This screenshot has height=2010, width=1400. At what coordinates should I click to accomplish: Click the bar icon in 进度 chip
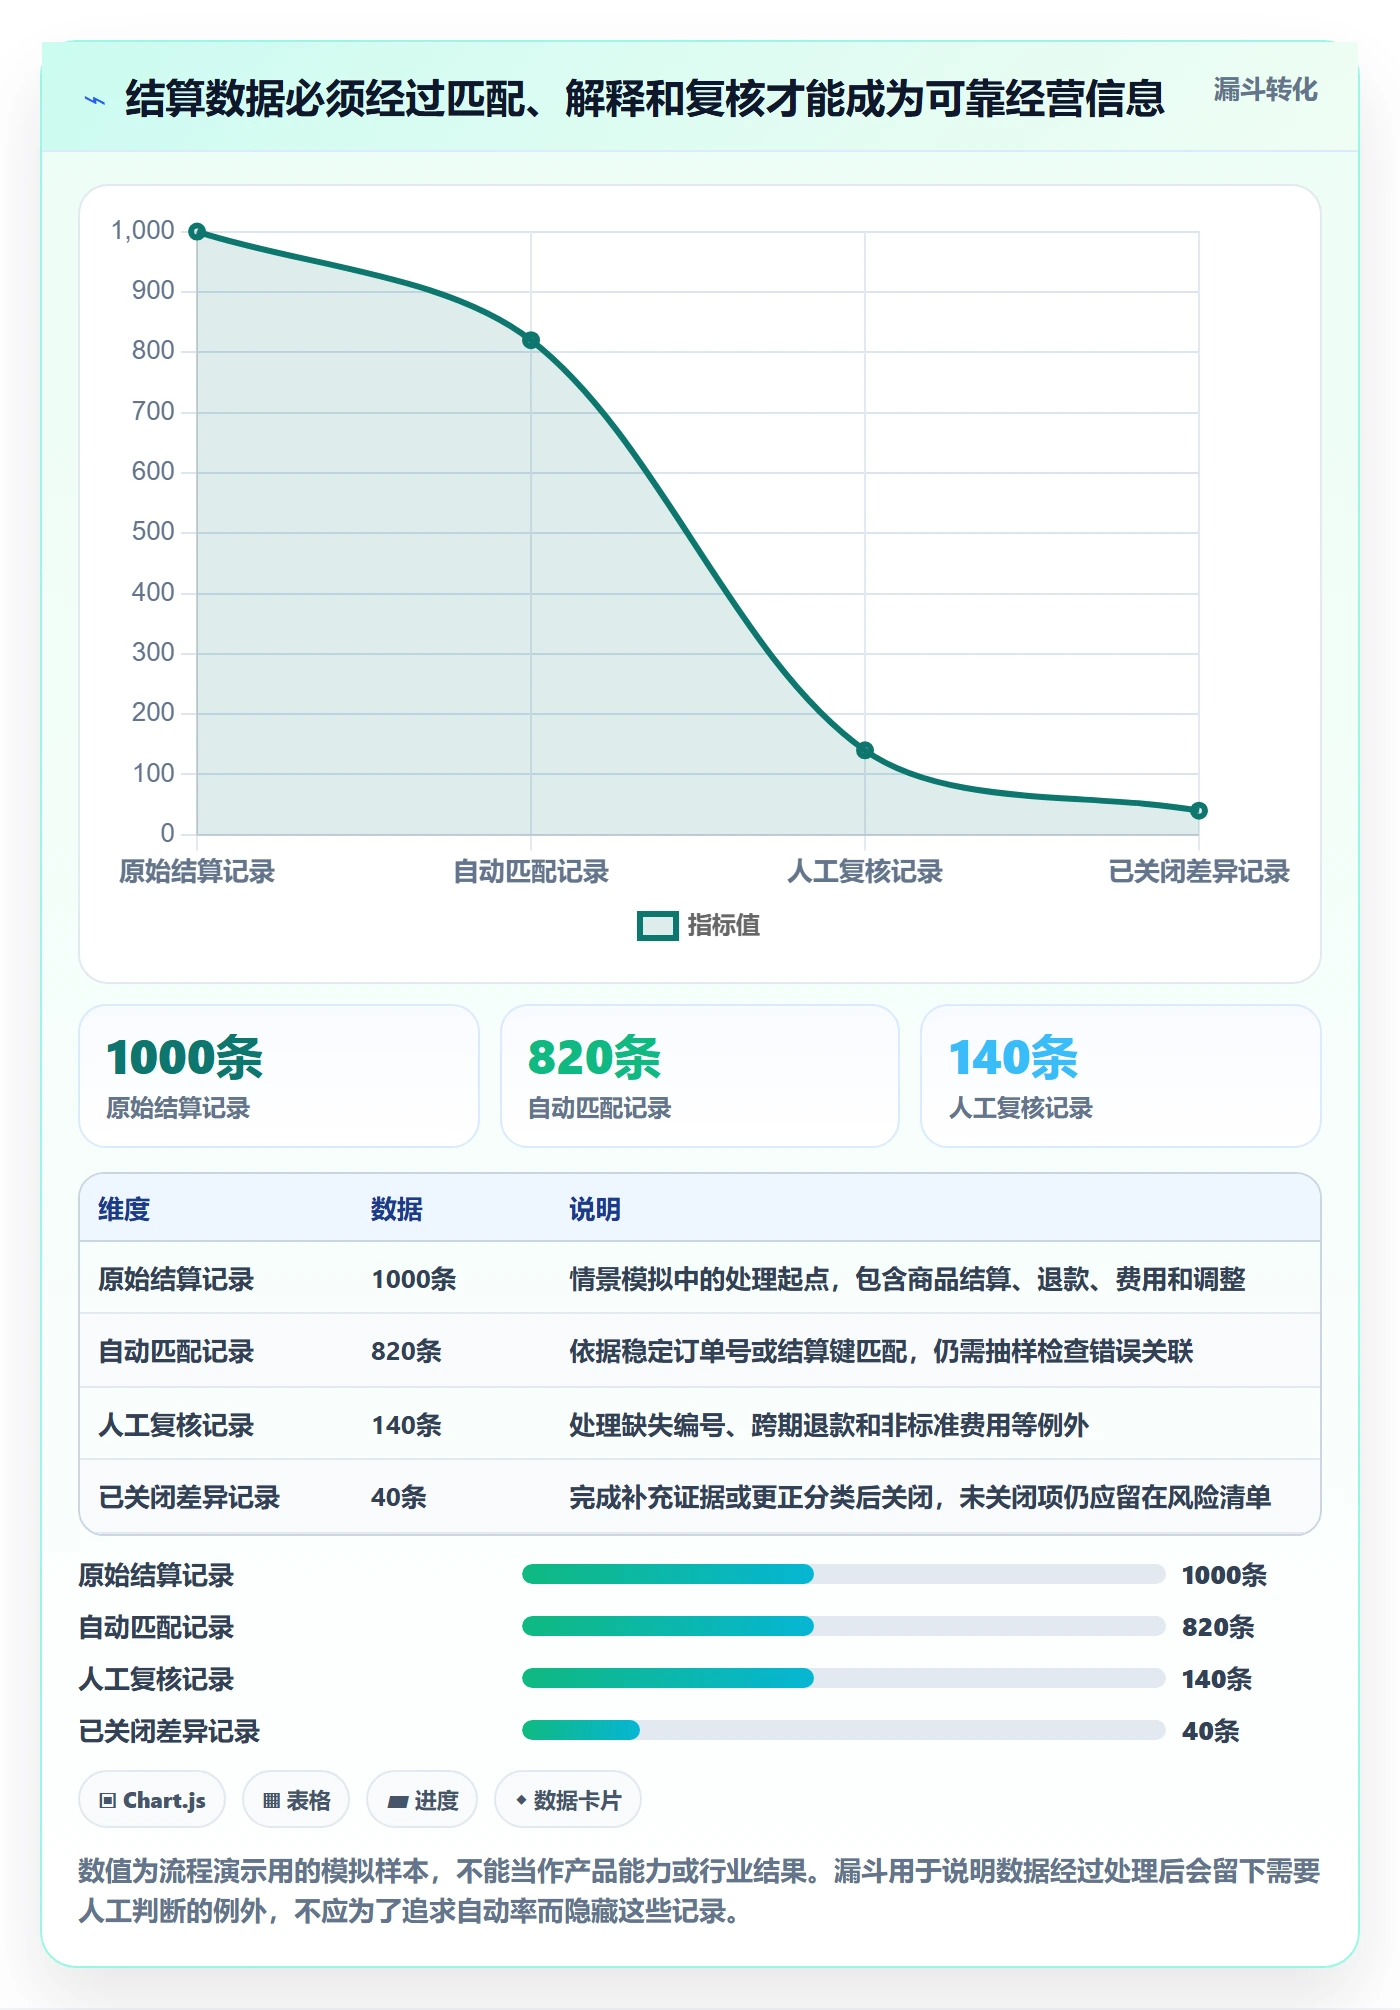pos(398,1802)
